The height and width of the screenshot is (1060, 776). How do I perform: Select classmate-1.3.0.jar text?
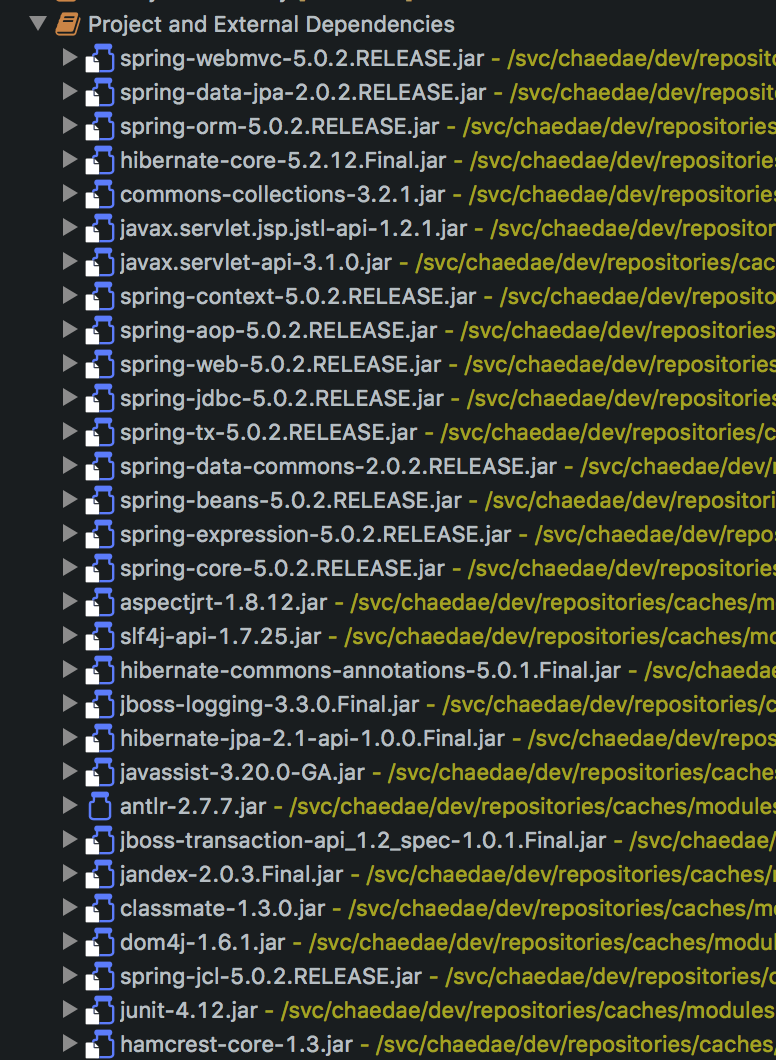tap(223, 908)
